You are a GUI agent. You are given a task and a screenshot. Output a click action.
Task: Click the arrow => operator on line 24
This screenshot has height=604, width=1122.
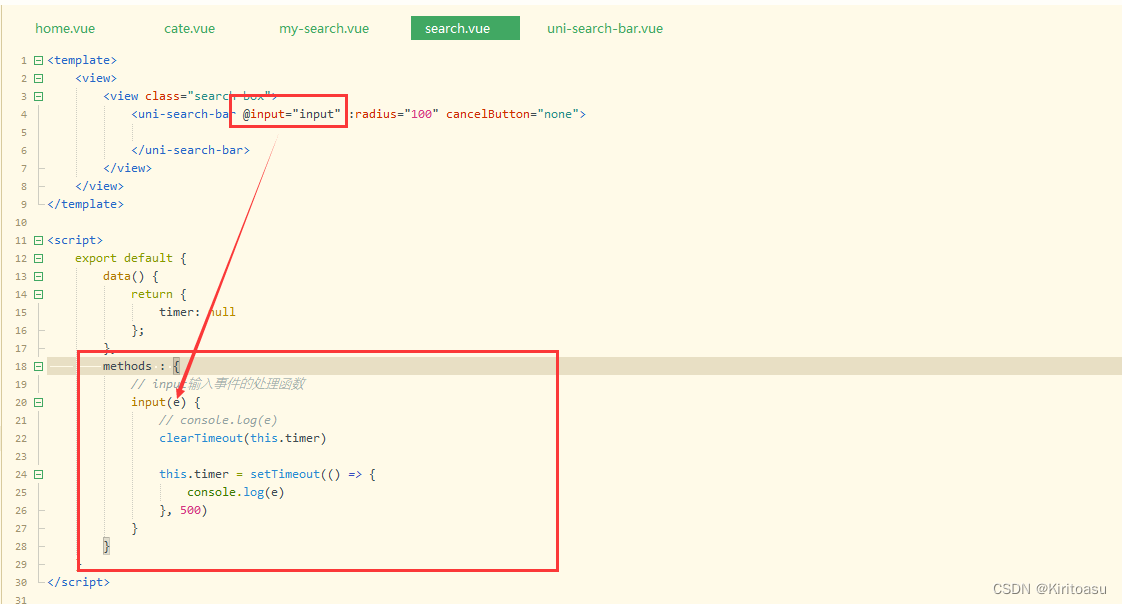[x=355, y=474]
